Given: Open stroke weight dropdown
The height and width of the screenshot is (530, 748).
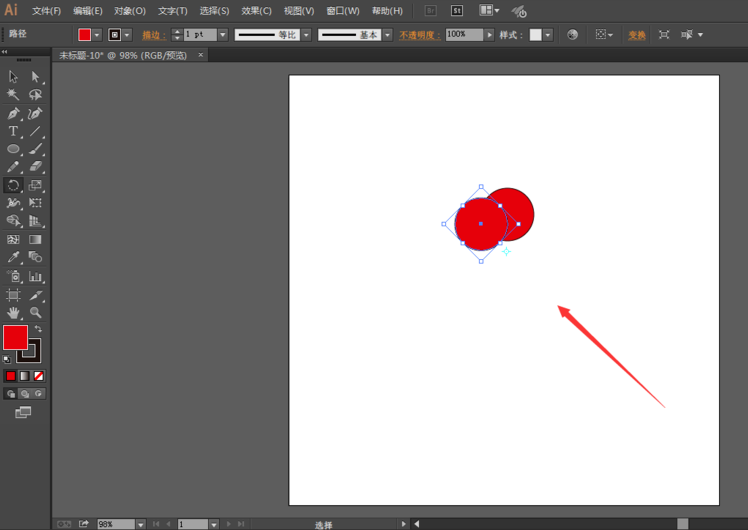Looking at the screenshot, I should (223, 35).
